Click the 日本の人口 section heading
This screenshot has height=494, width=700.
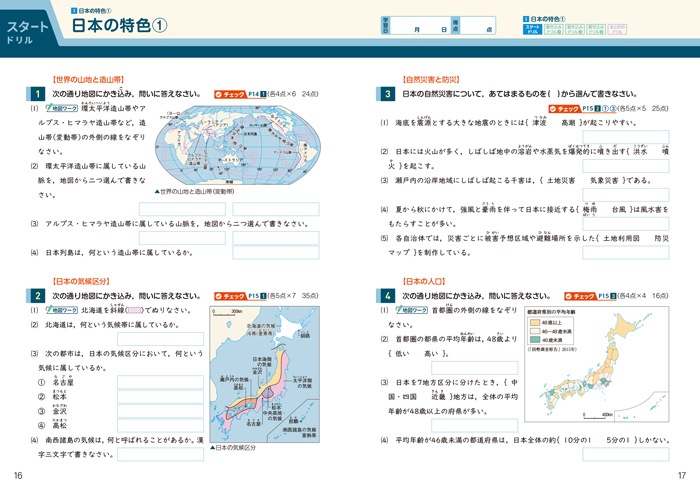coord(429,282)
